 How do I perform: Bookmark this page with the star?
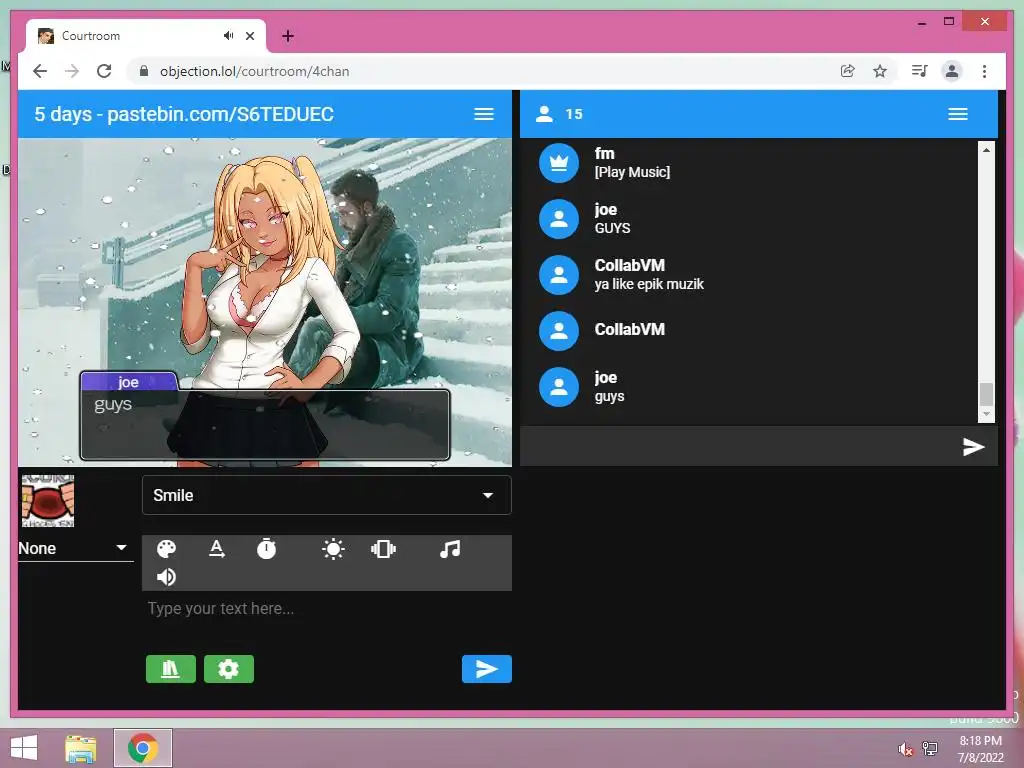click(880, 71)
